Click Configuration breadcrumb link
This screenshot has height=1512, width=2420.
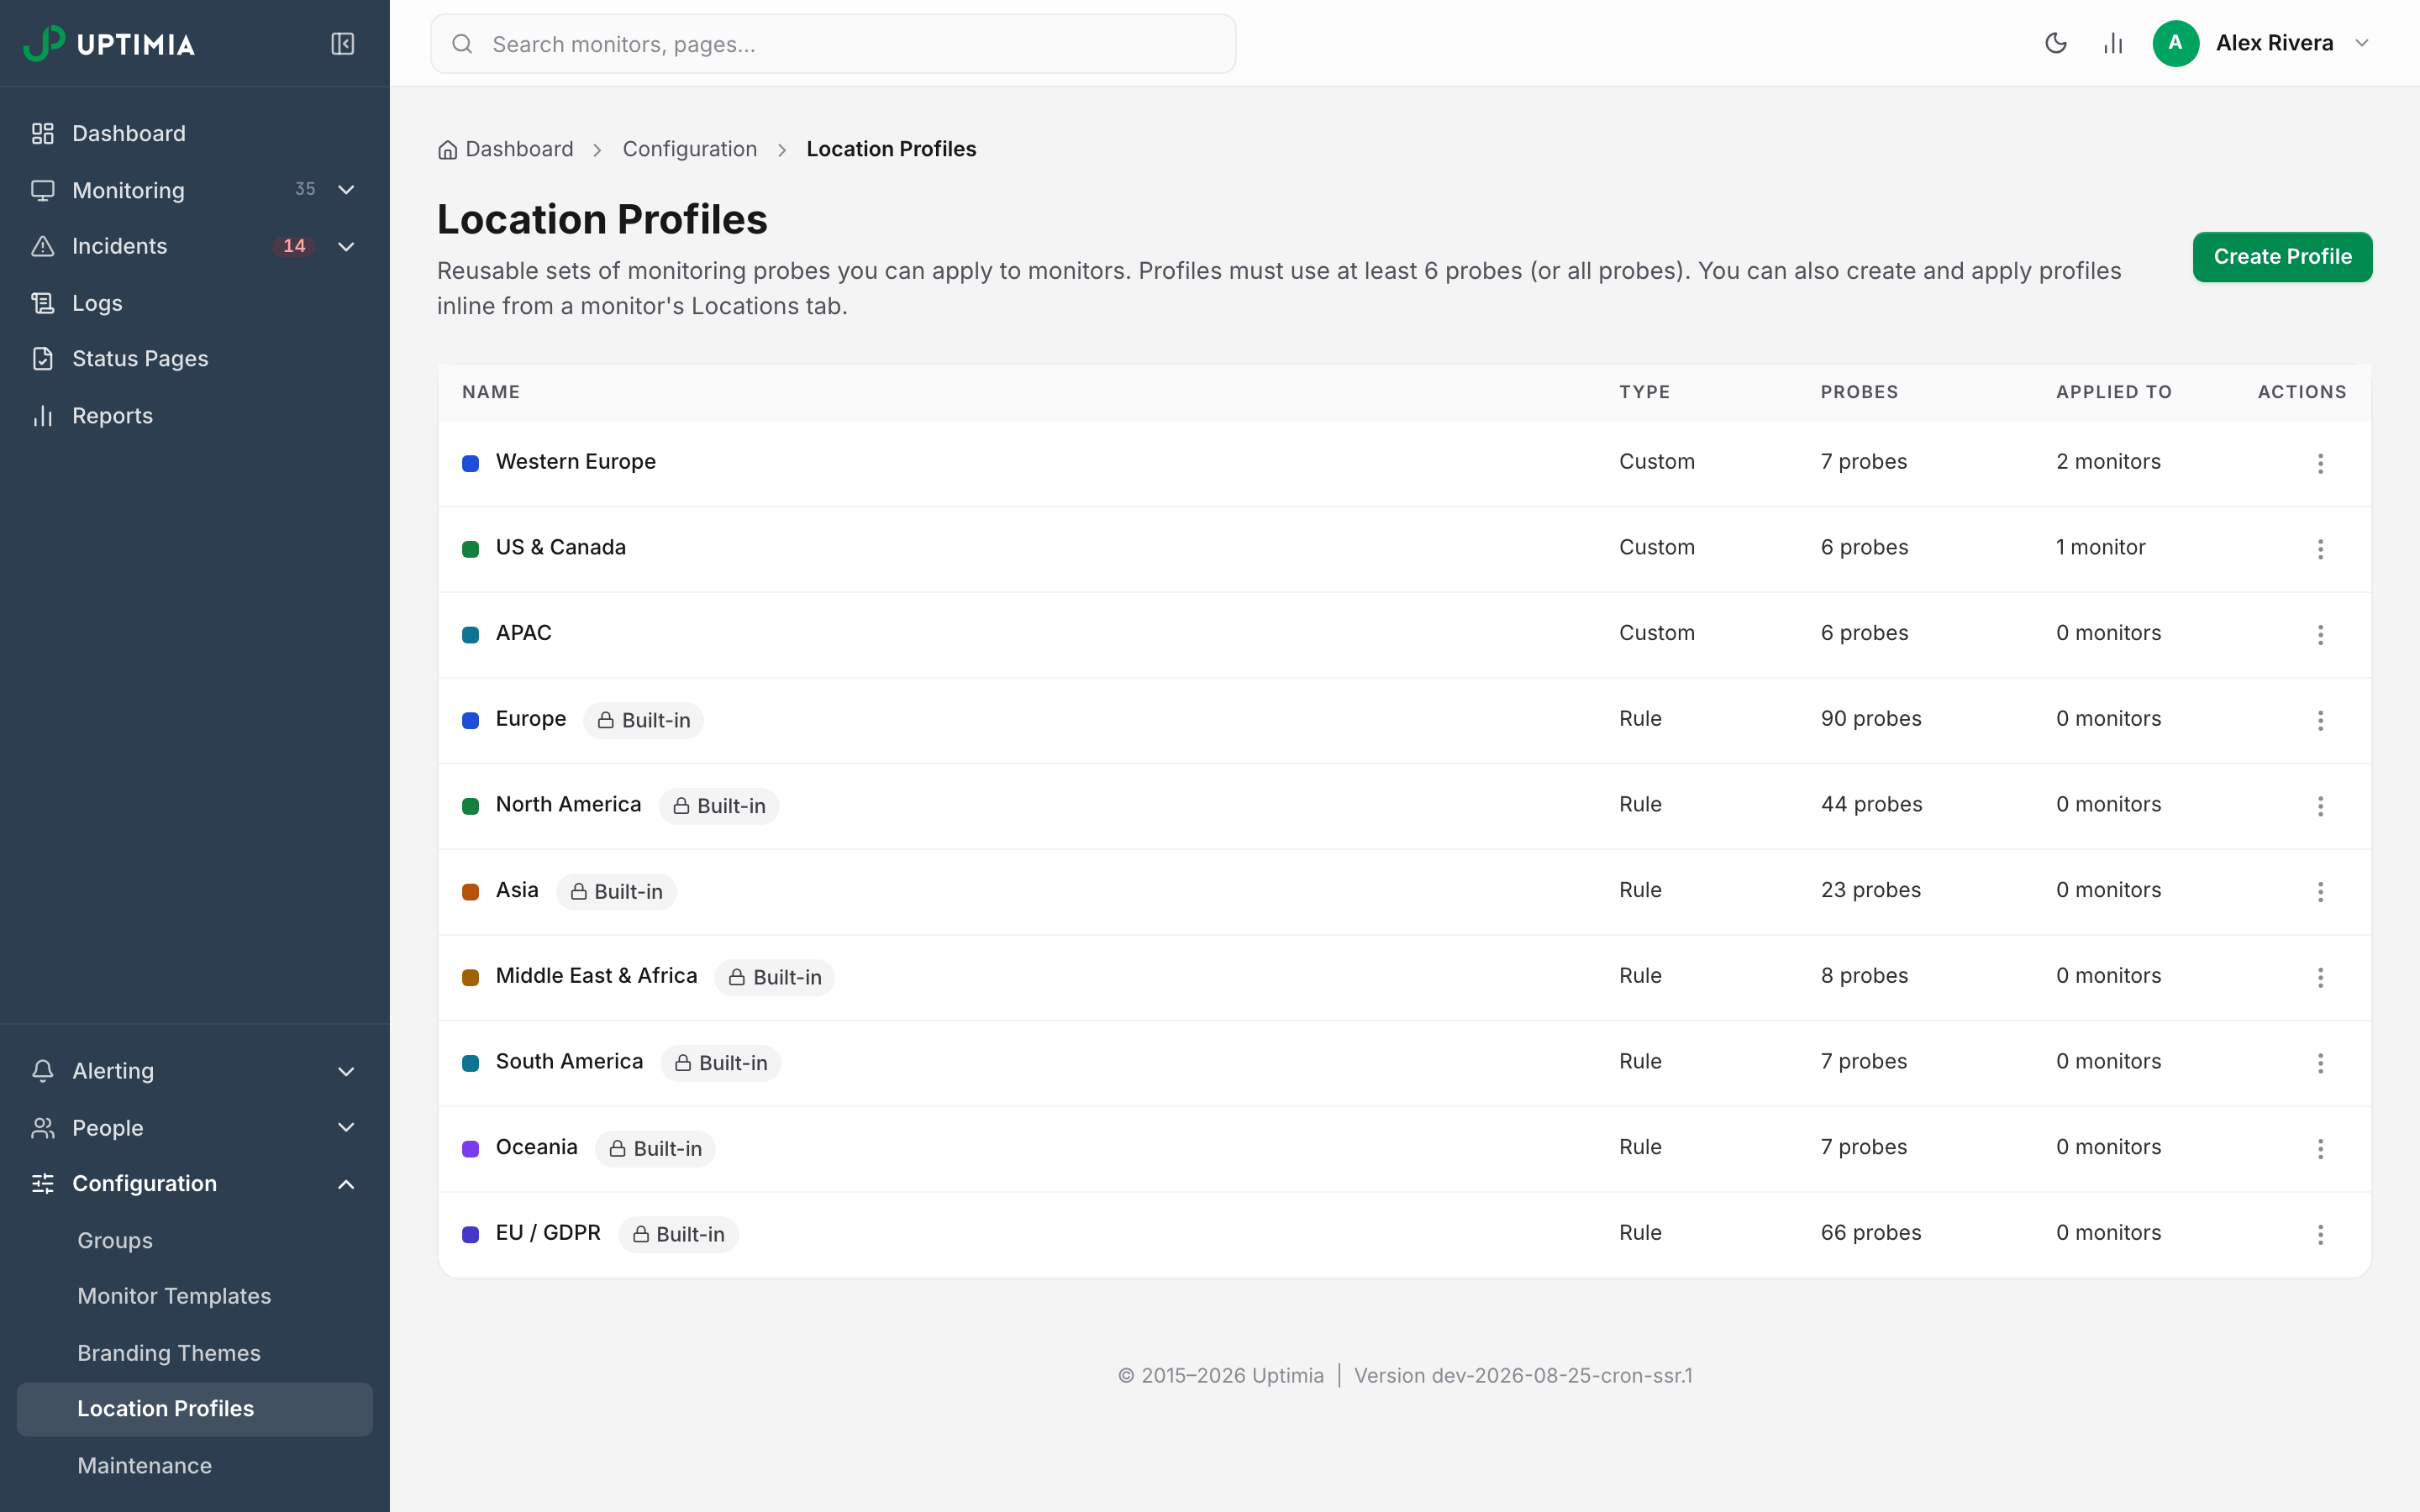[689, 149]
